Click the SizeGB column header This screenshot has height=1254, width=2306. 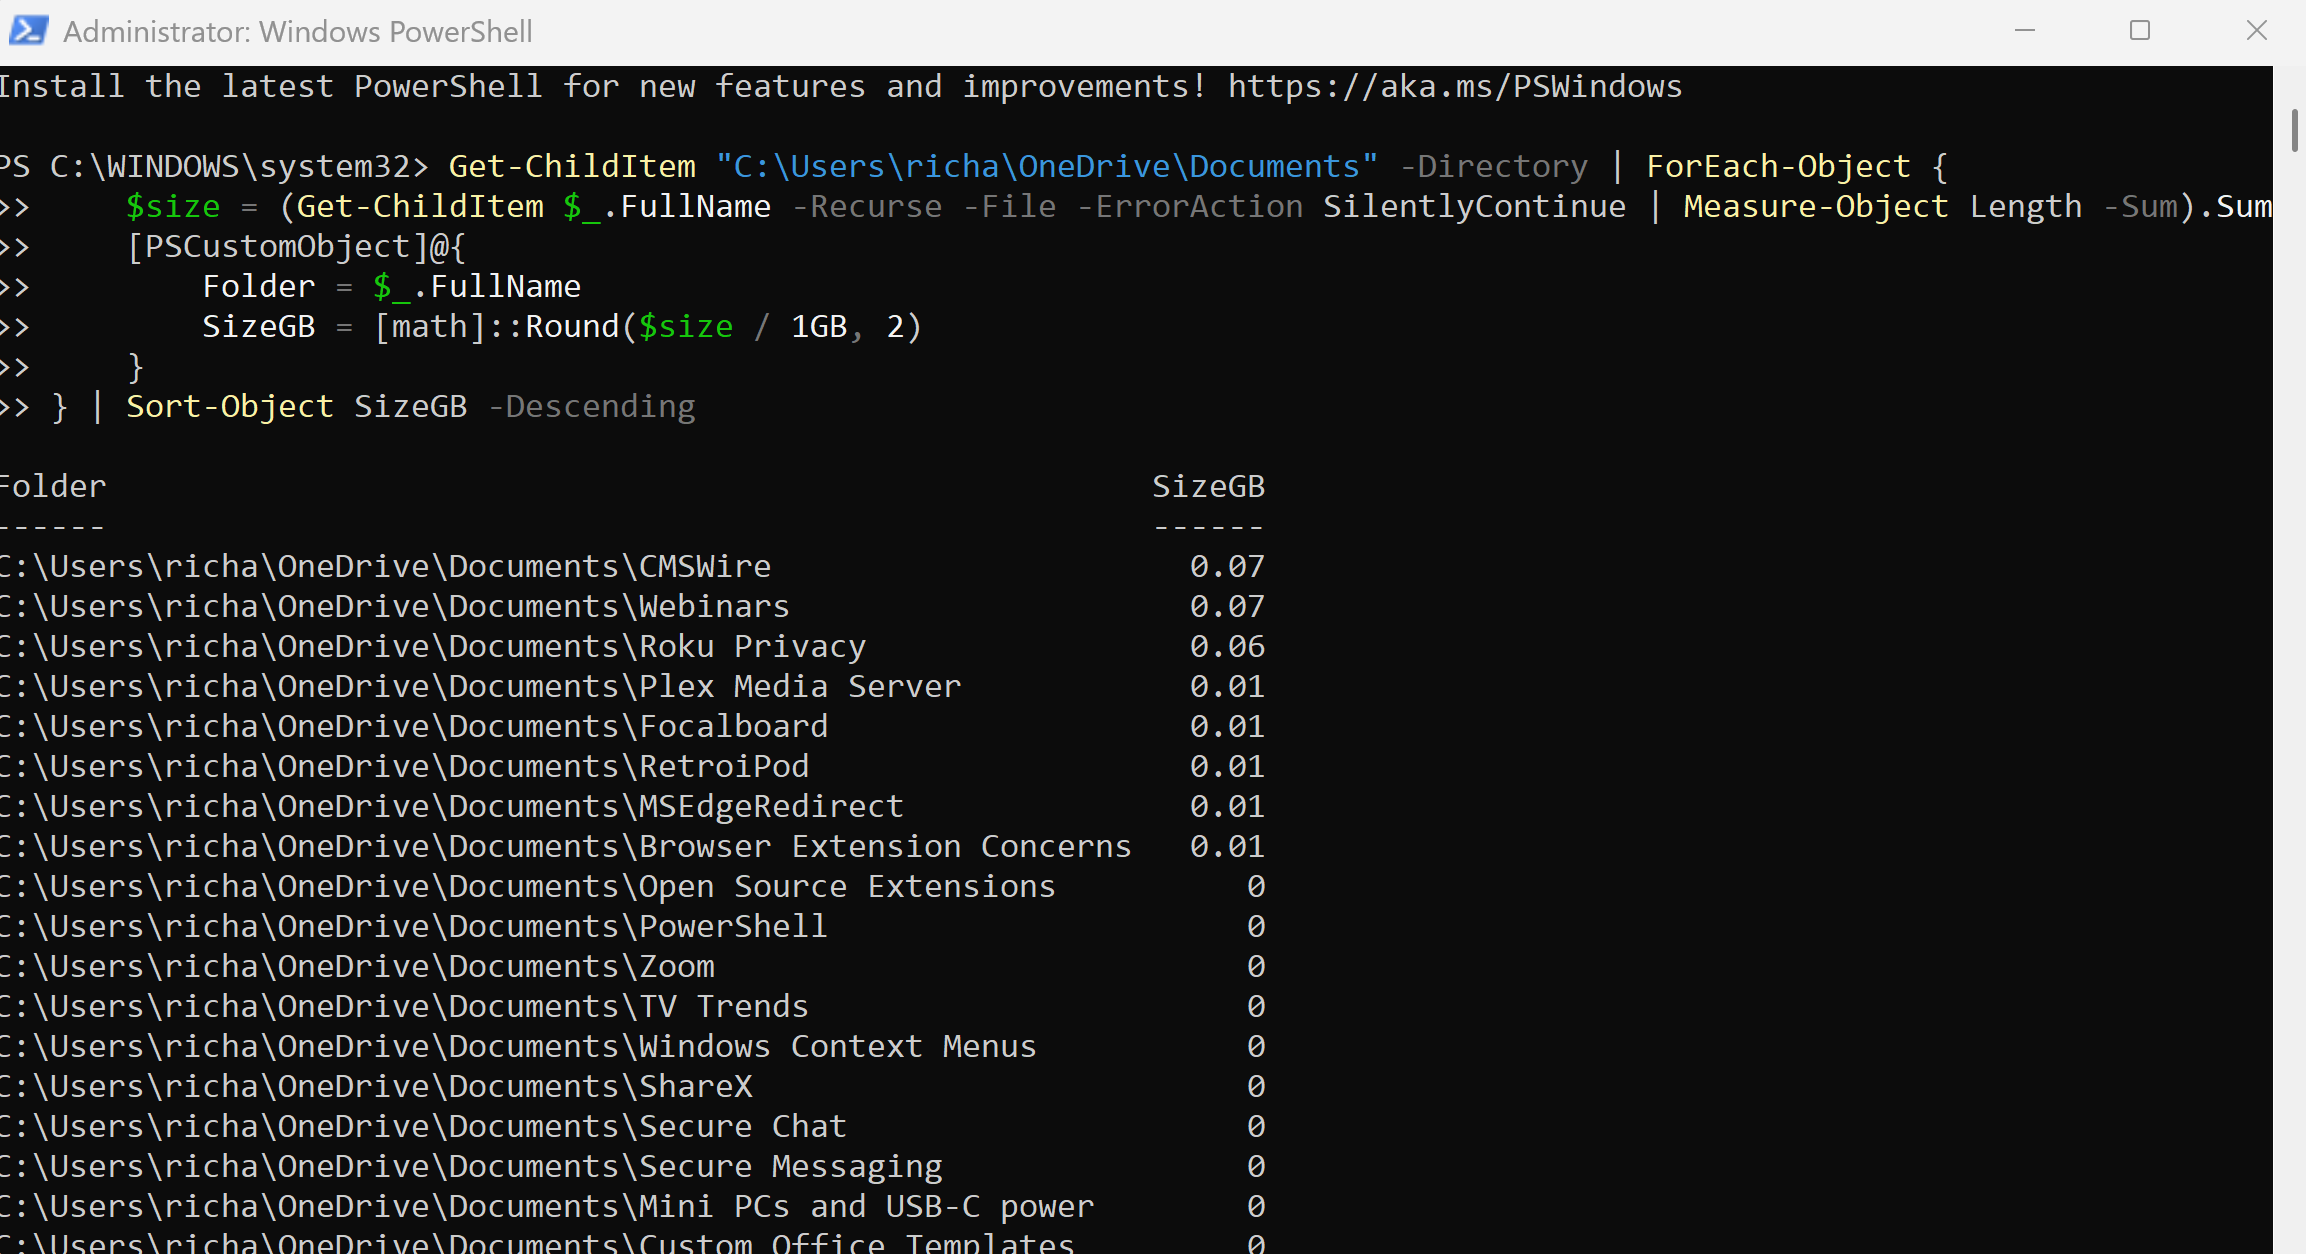(x=1208, y=487)
